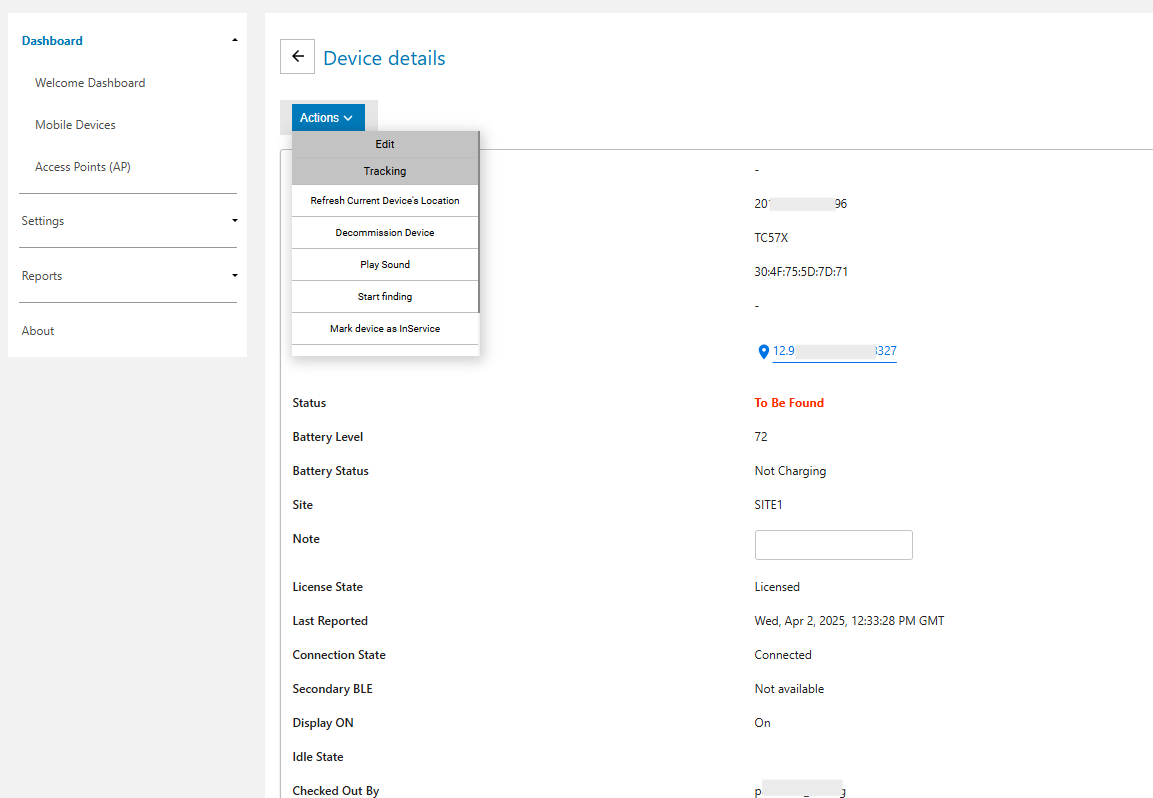1153x798 pixels.
Task: Choose Edit from the Actions menu
Action: (x=385, y=145)
